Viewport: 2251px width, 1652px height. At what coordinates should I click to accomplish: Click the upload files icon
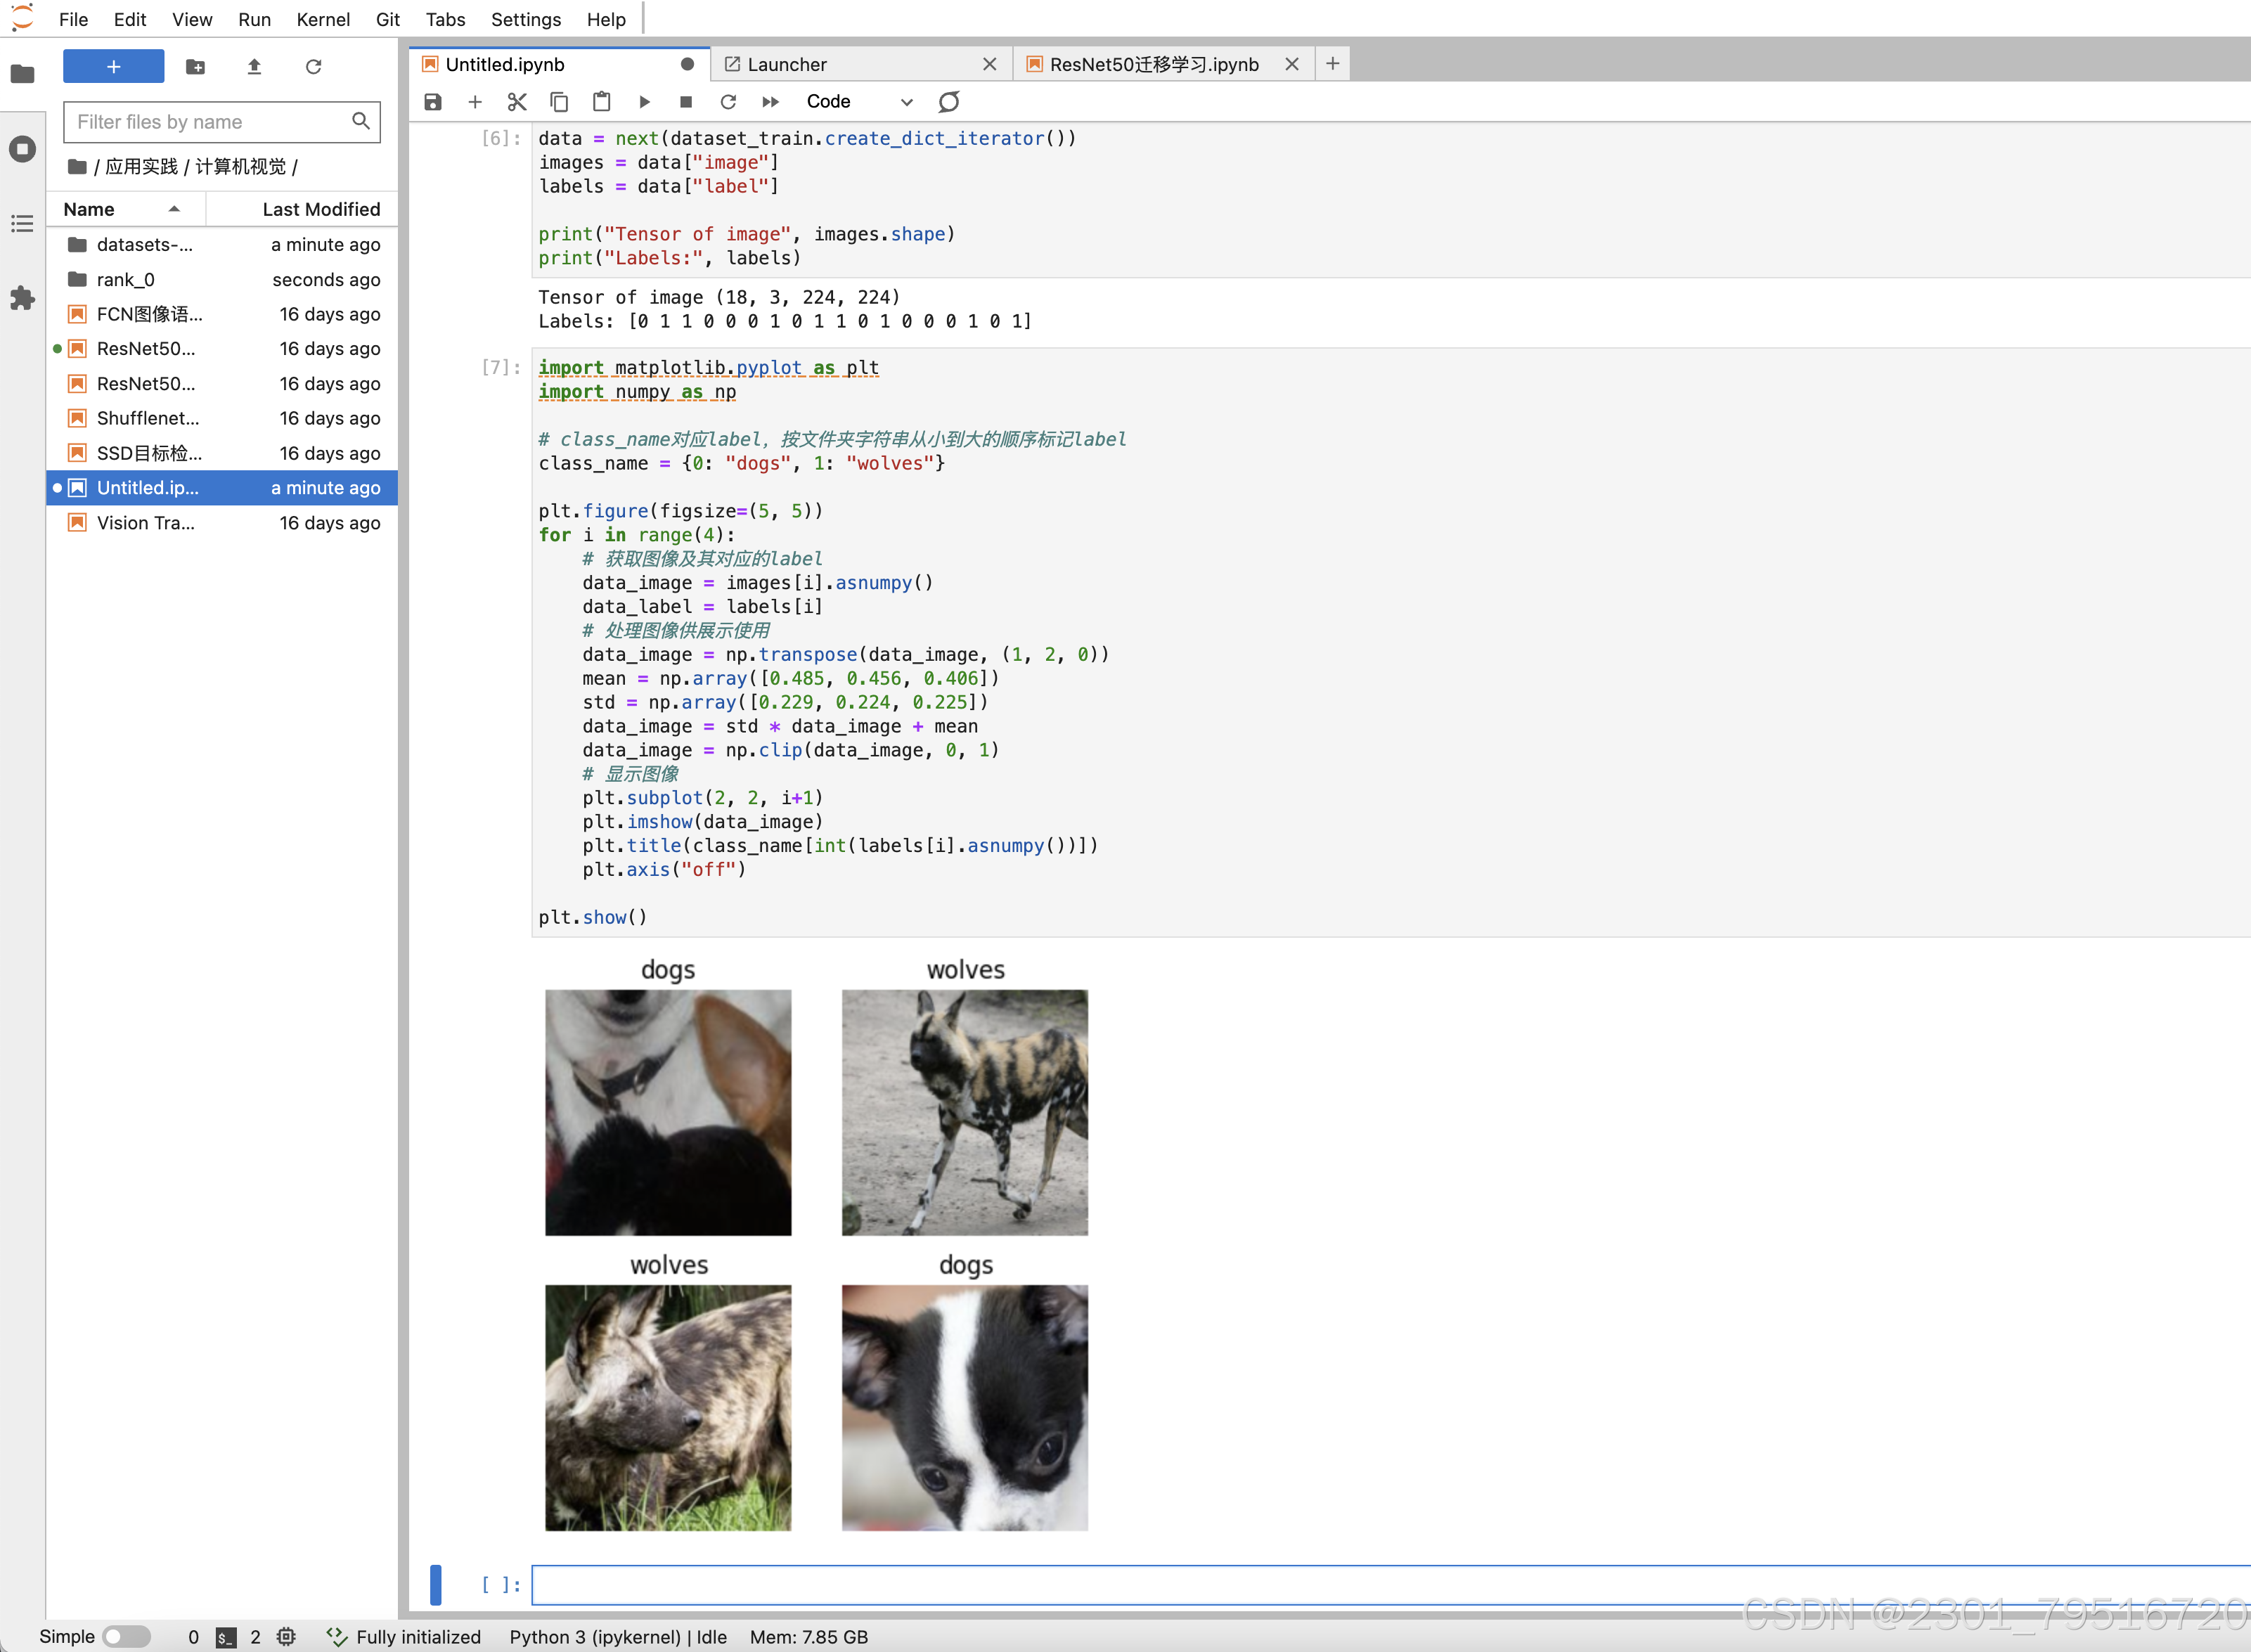[x=254, y=67]
